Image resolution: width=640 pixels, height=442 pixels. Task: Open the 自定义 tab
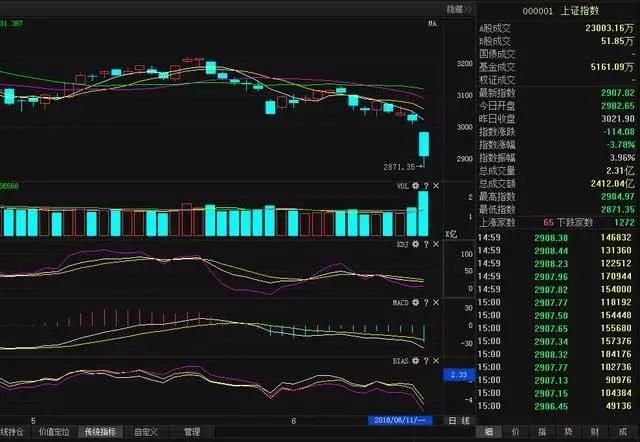click(146, 432)
